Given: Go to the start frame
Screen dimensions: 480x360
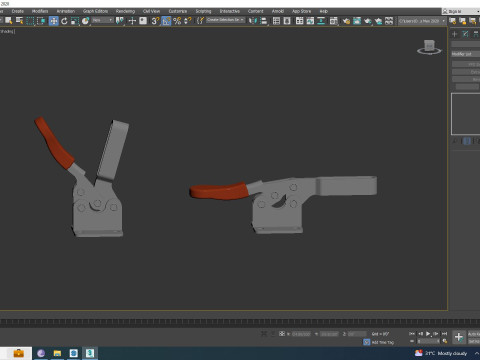Looking at the screenshot, I should (x=412, y=333).
